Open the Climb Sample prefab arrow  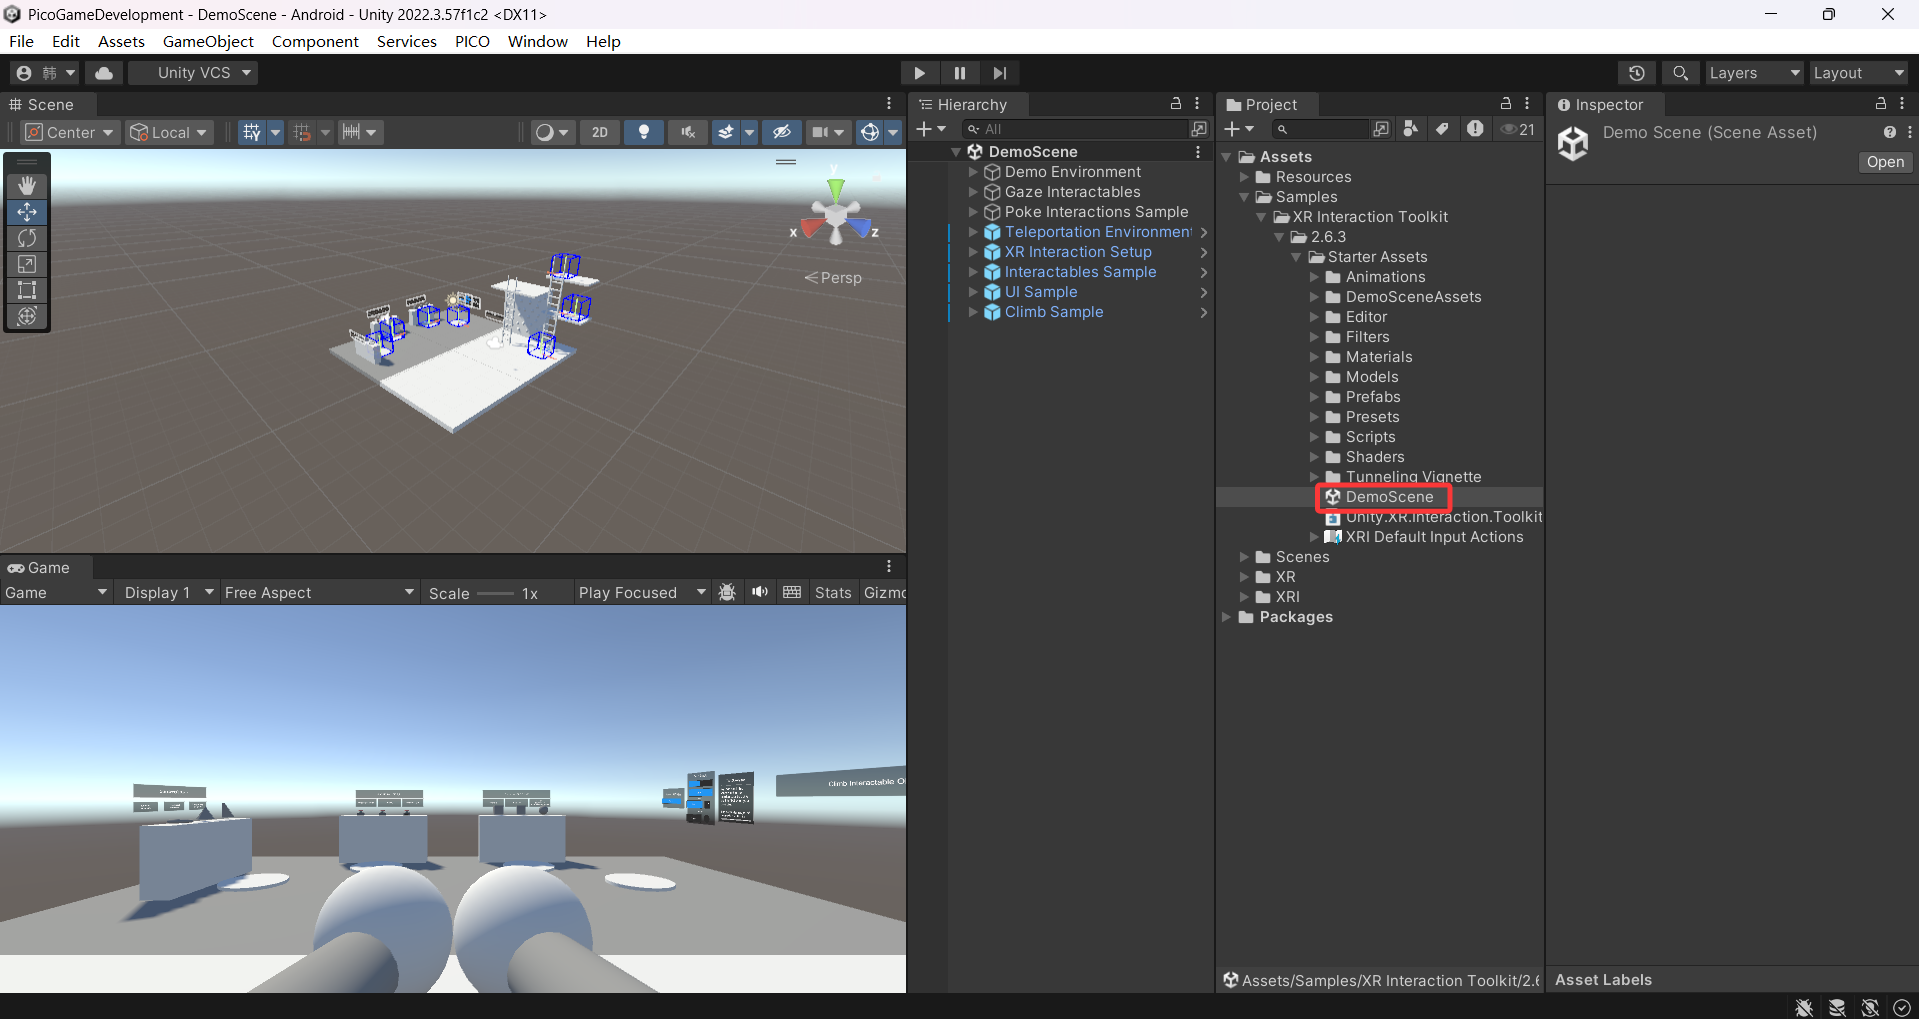click(1204, 312)
